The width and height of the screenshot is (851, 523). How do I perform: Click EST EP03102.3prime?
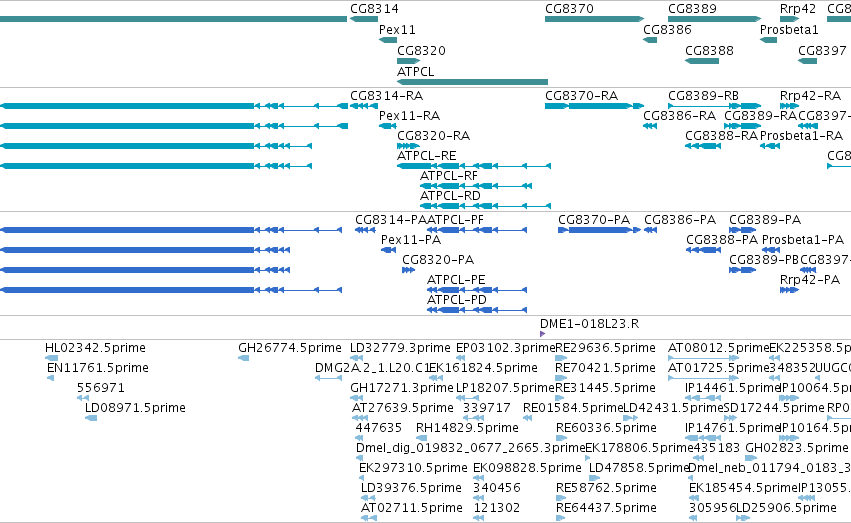505,348
